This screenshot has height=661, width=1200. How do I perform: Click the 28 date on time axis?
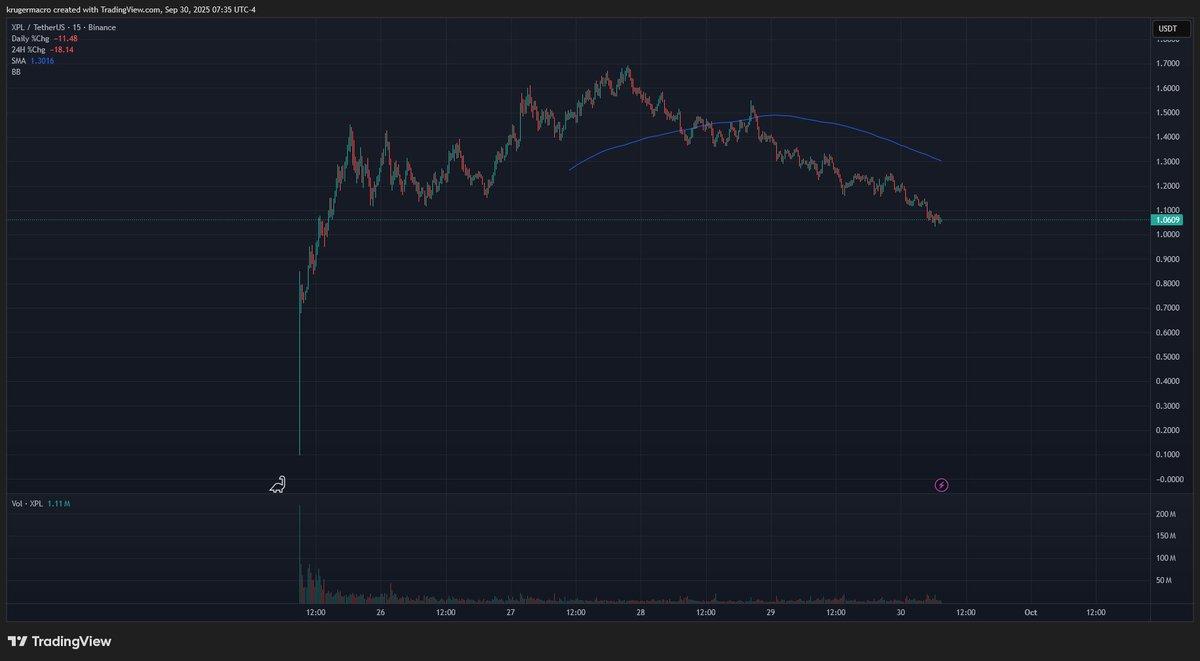(640, 612)
